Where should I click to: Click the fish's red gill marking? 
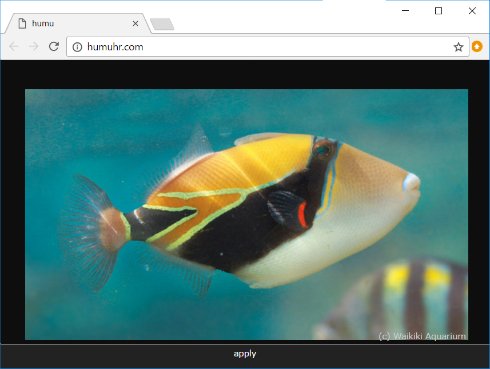tap(302, 215)
